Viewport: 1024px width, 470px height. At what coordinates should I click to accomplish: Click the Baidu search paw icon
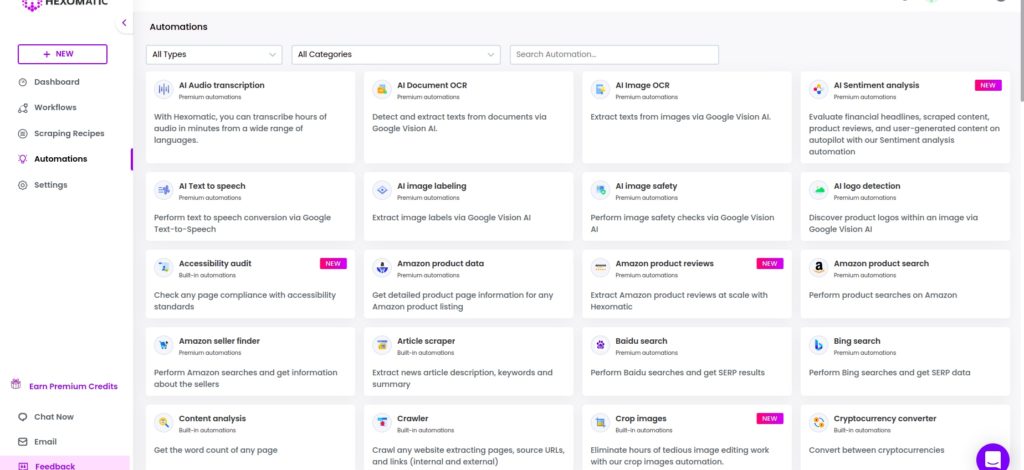click(x=600, y=345)
